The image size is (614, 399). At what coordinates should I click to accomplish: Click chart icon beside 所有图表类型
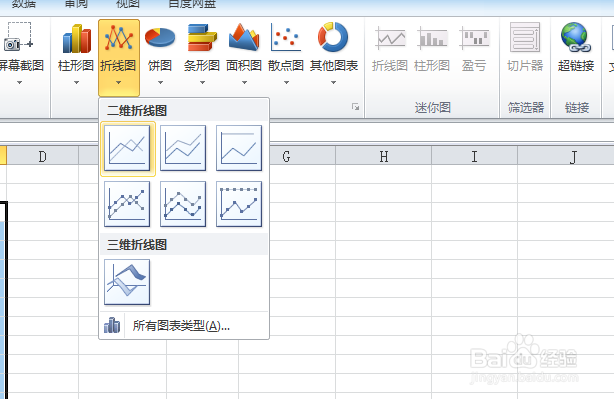point(112,325)
